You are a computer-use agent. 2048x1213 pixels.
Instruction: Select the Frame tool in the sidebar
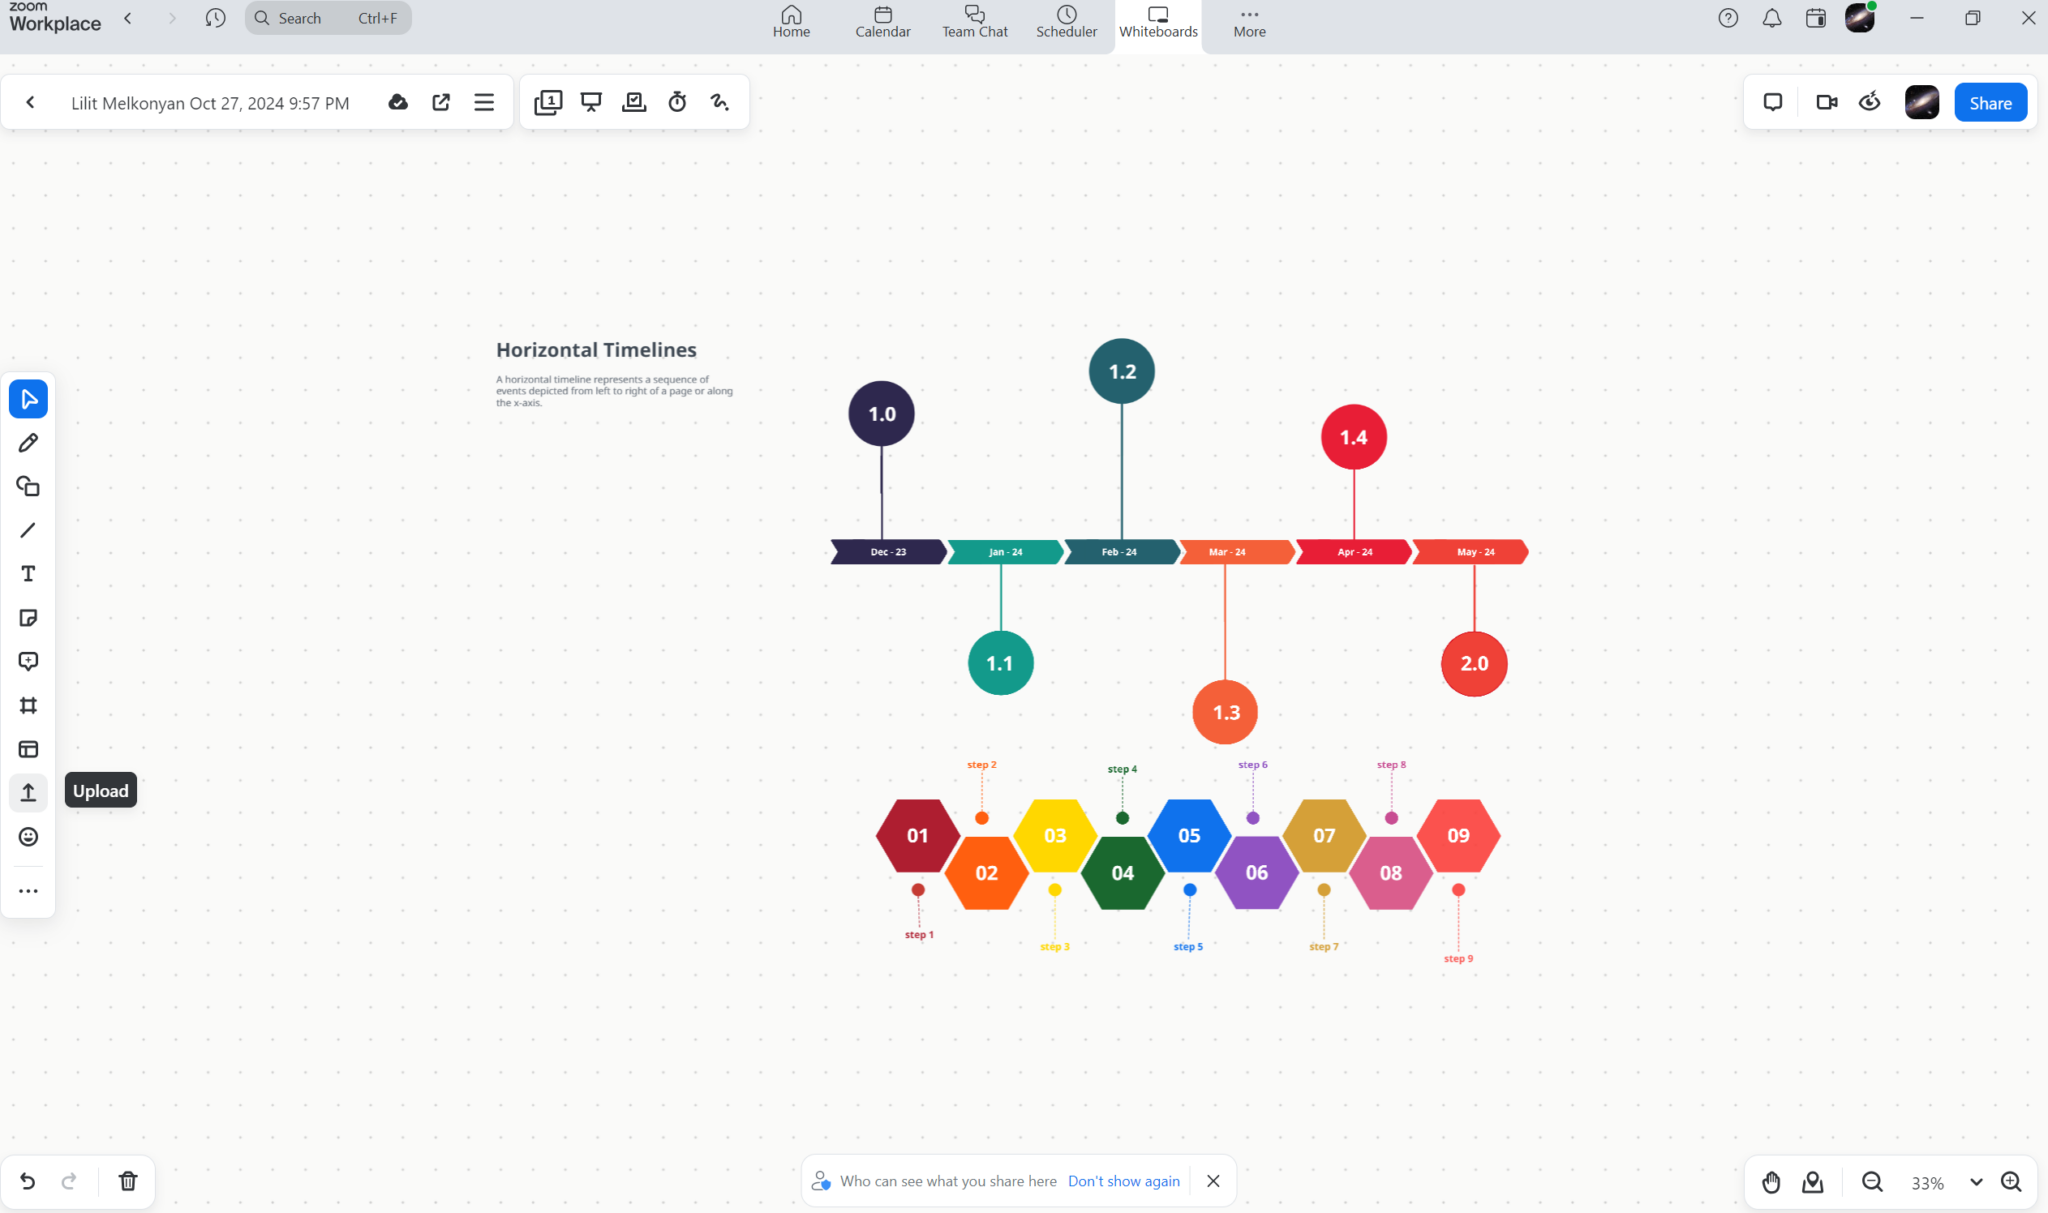28,705
